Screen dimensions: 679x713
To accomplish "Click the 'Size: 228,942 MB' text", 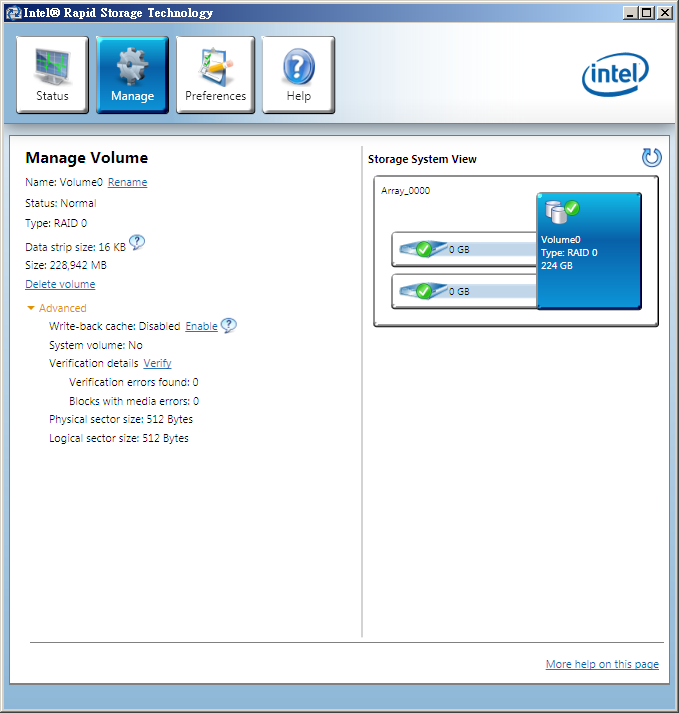I will [66, 265].
